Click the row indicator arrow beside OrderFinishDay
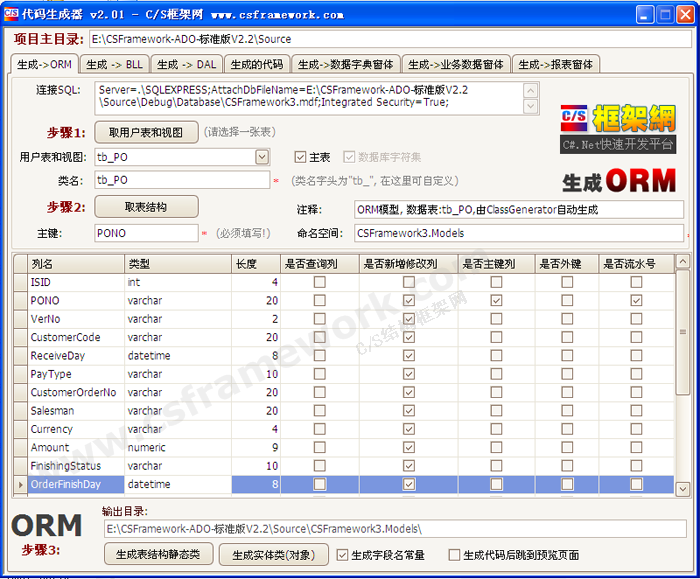 (x=20, y=484)
